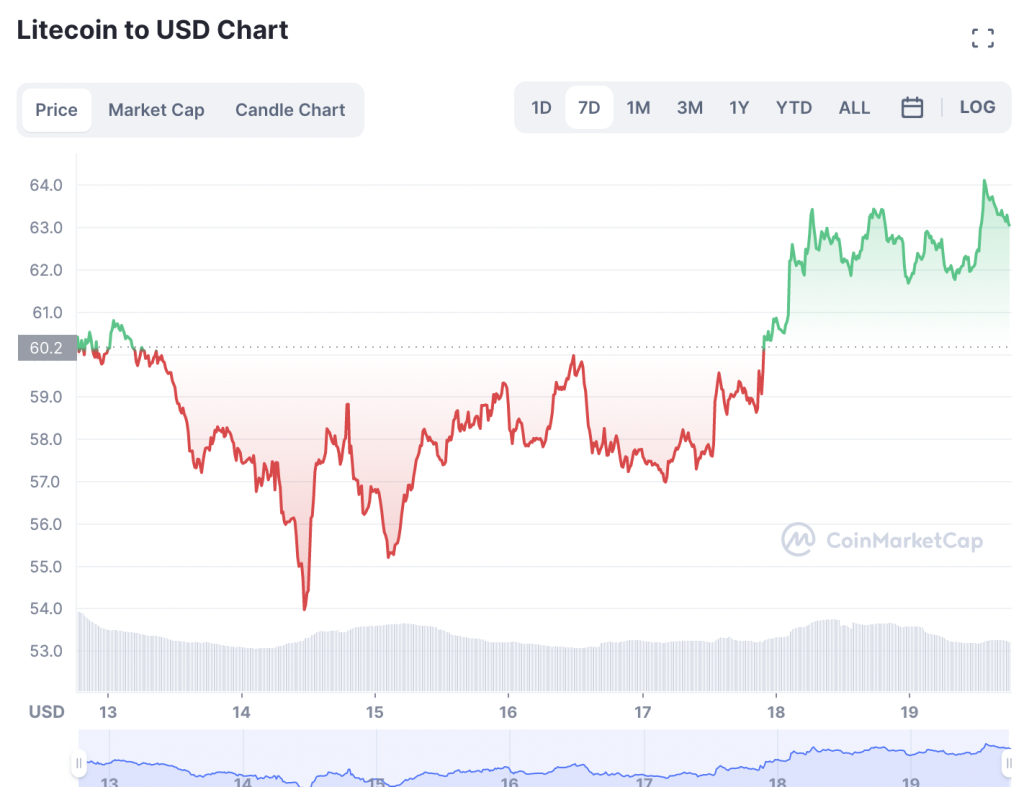Choose the 1M time range
Viewport: 1024px width, 787px height.
638,108
